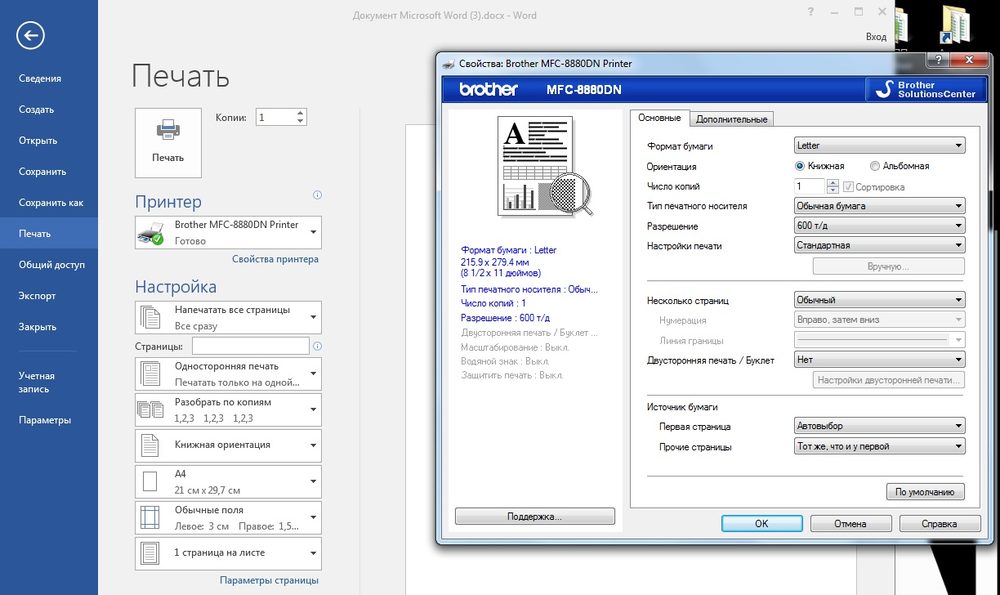Open the Двусторонняя печать / Буклет dropdown
Image resolution: width=1000 pixels, height=595 pixels.
pos(879,359)
